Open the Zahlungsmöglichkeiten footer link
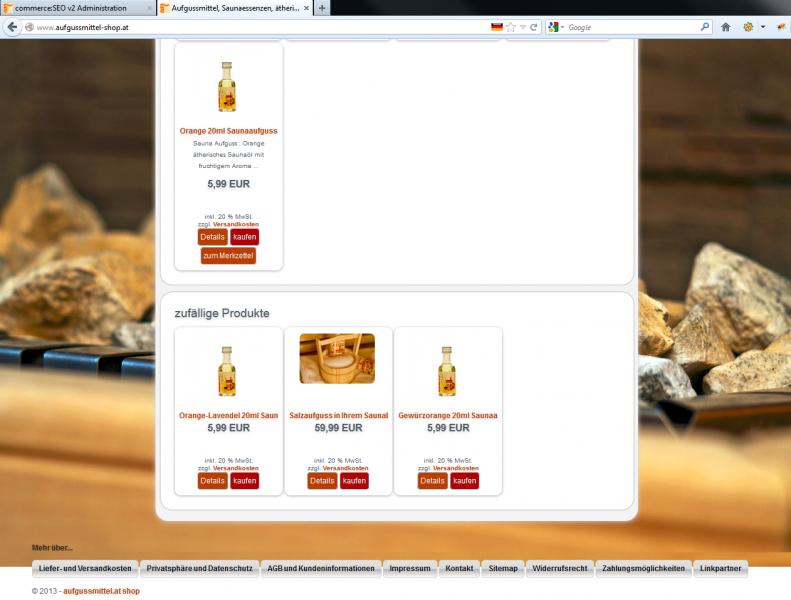 tap(643, 568)
